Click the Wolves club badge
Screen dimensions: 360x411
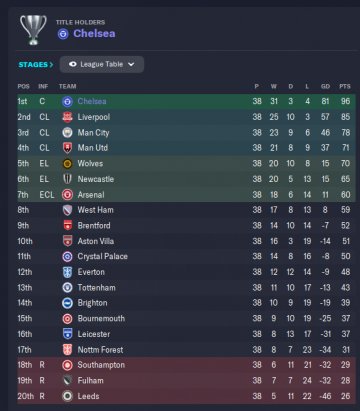point(67,164)
